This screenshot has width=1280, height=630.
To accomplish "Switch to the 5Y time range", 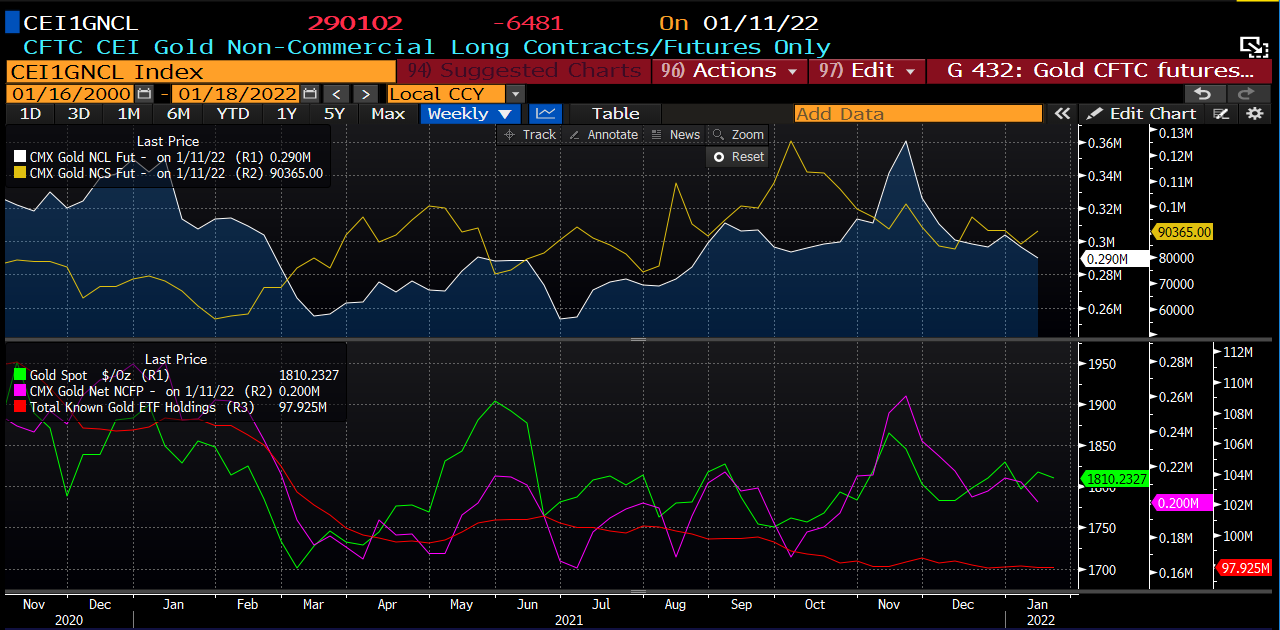I will tap(334, 114).
